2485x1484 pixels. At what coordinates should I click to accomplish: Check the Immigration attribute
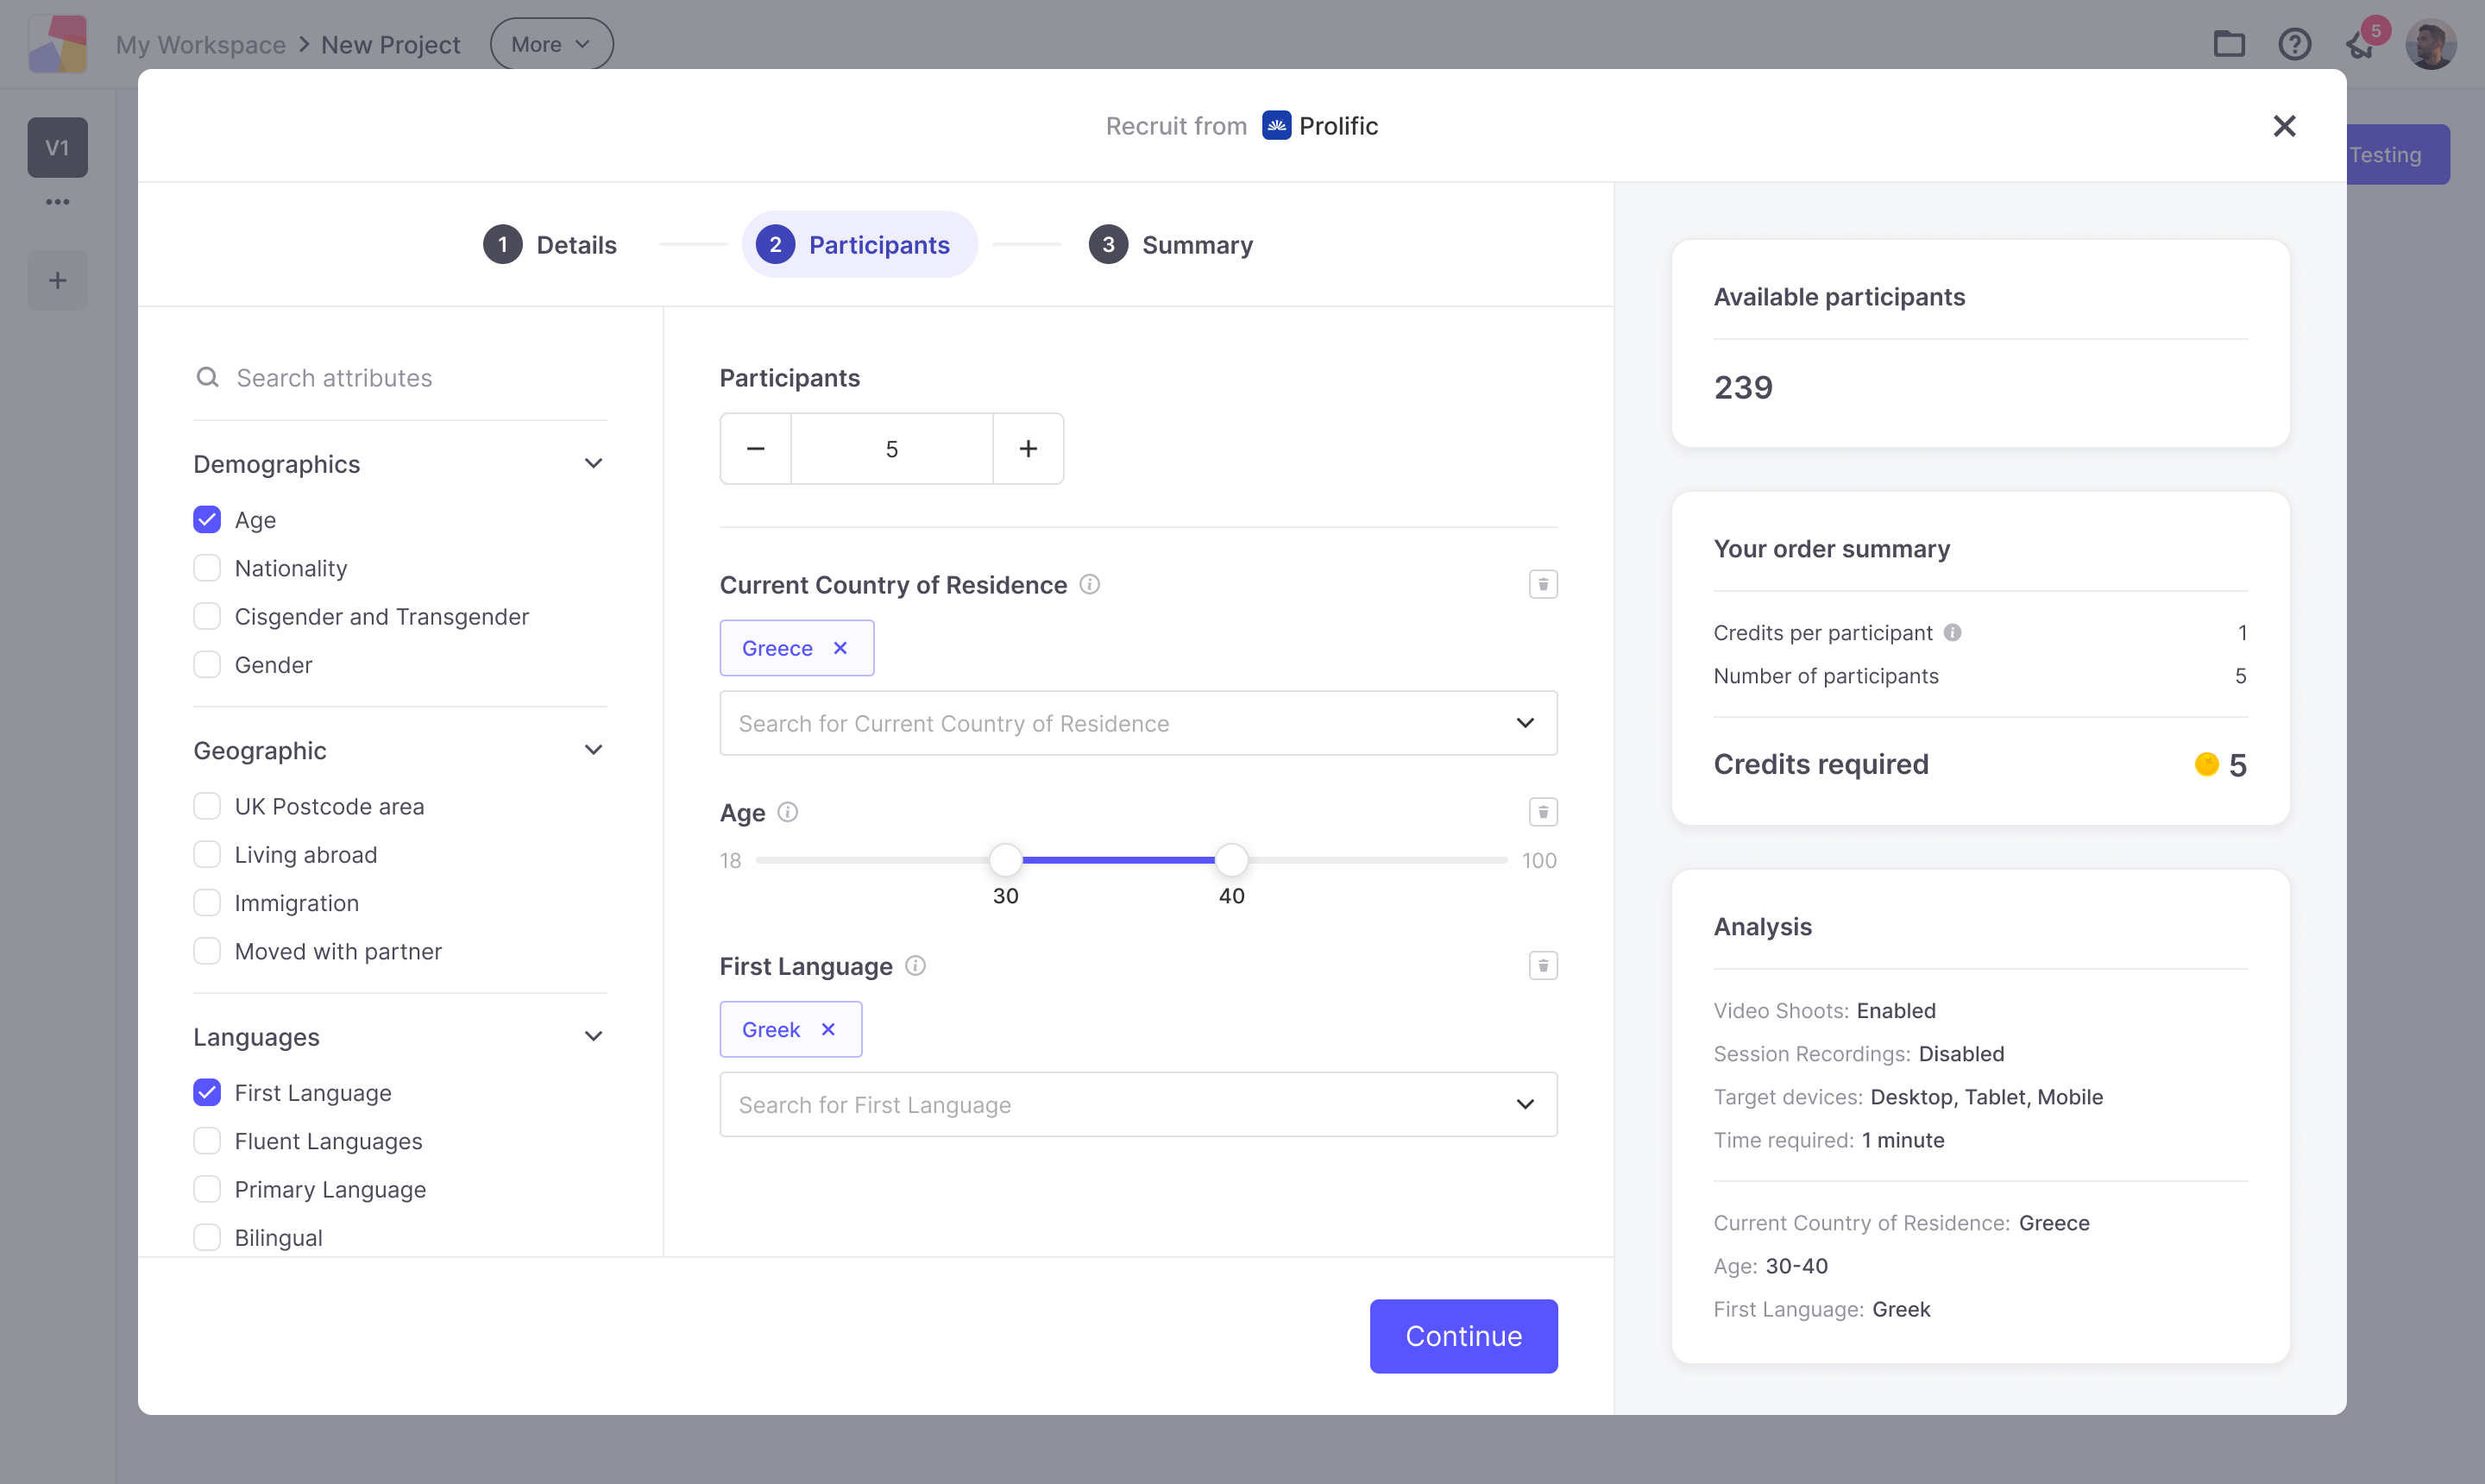(207, 903)
